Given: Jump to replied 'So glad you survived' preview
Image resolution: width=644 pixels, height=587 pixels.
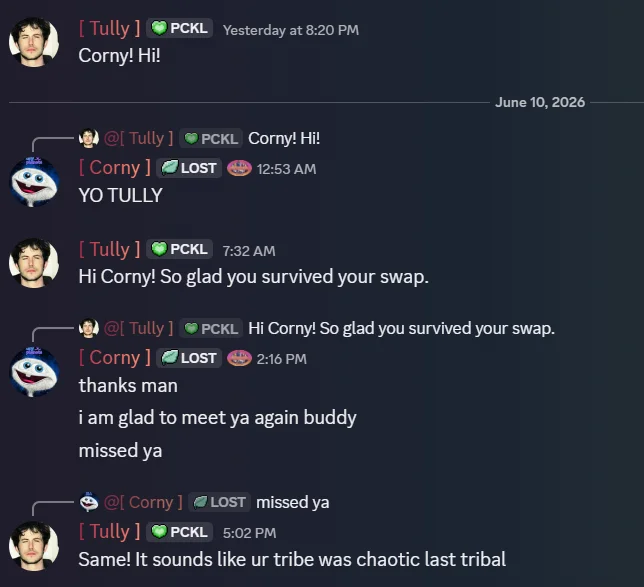Looking at the screenshot, I should 401,328.
